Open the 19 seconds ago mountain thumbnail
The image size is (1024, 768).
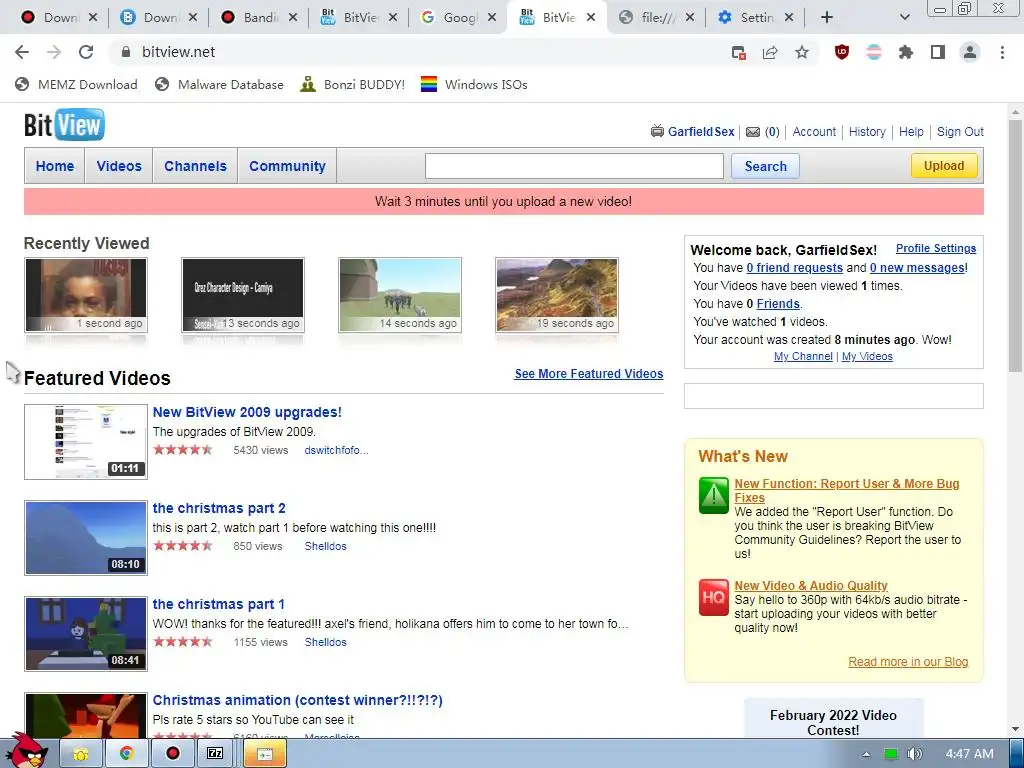click(556, 295)
